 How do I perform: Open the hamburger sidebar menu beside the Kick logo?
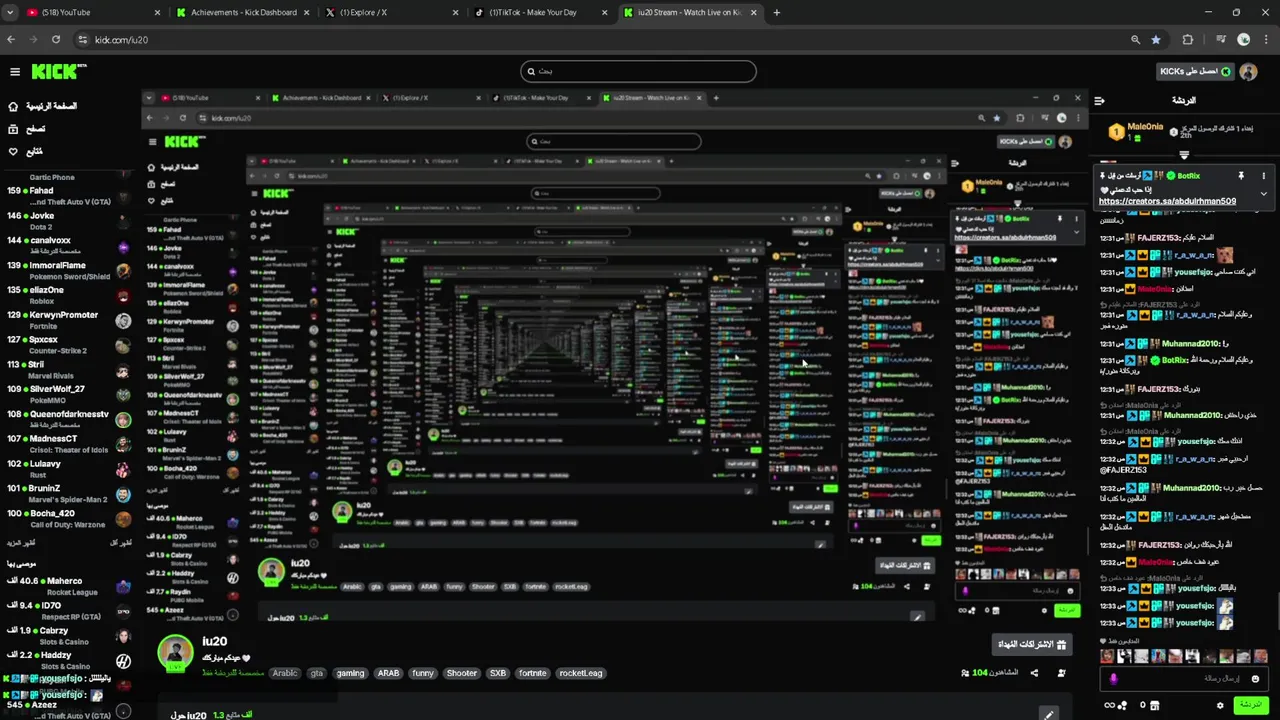coord(15,72)
